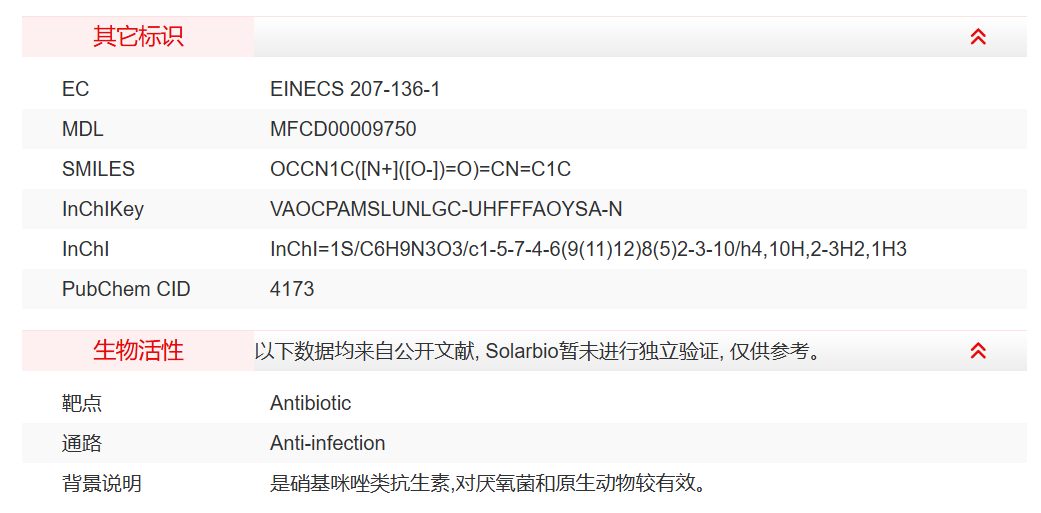This screenshot has height=513, width=1041.
Task: Click the 生物活性 section header label
Action: point(138,351)
